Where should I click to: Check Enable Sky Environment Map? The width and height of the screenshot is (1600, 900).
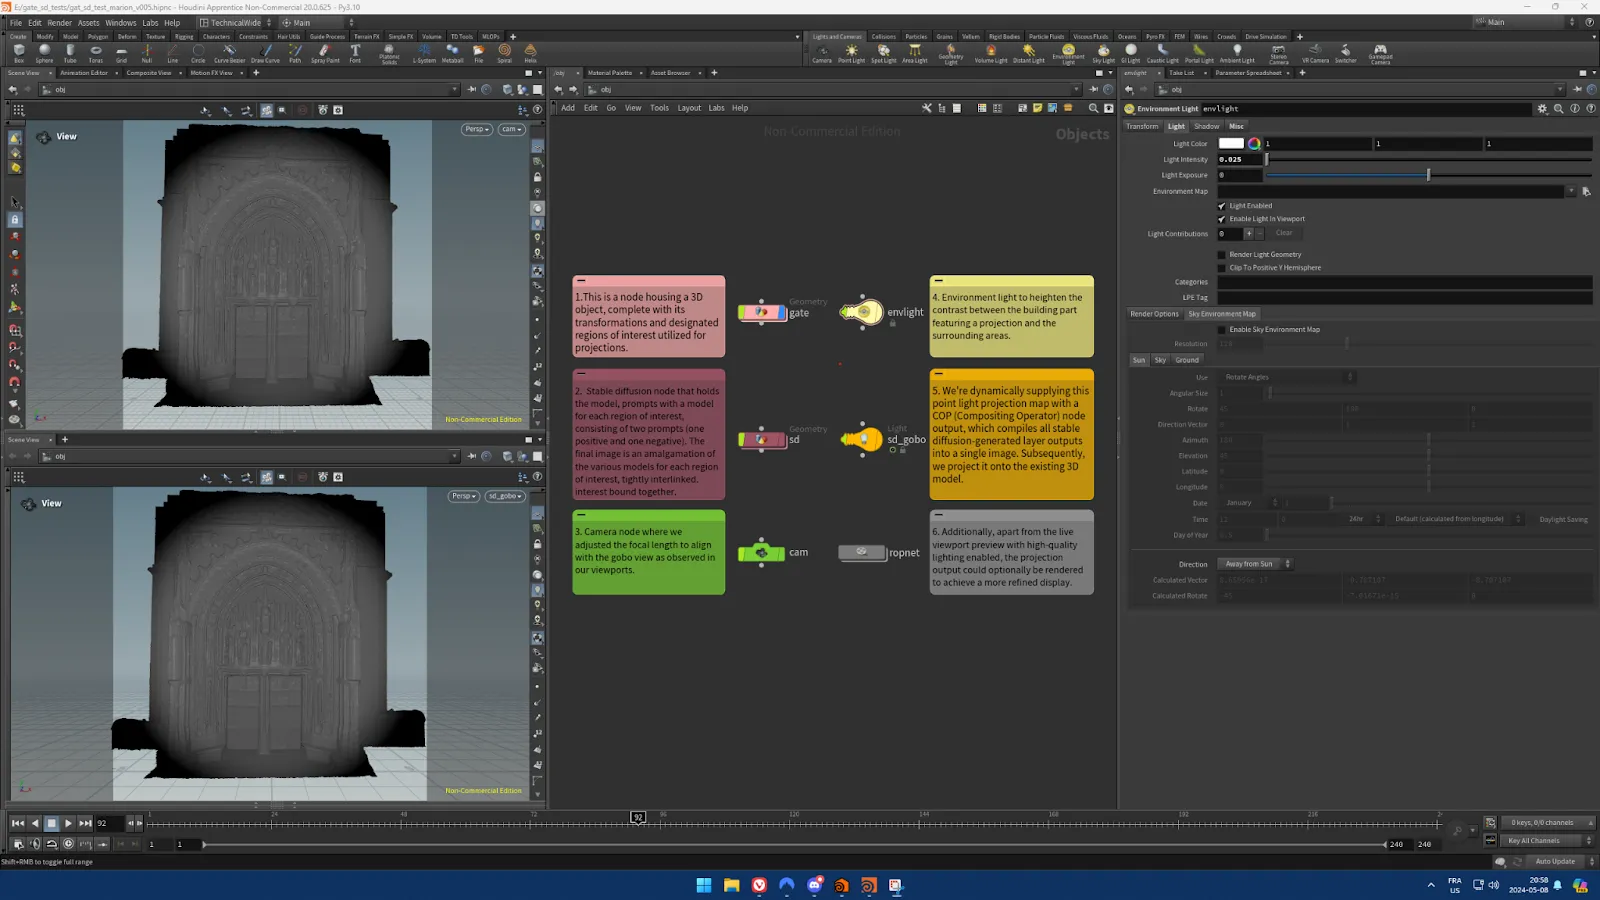[x=1221, y=330]
